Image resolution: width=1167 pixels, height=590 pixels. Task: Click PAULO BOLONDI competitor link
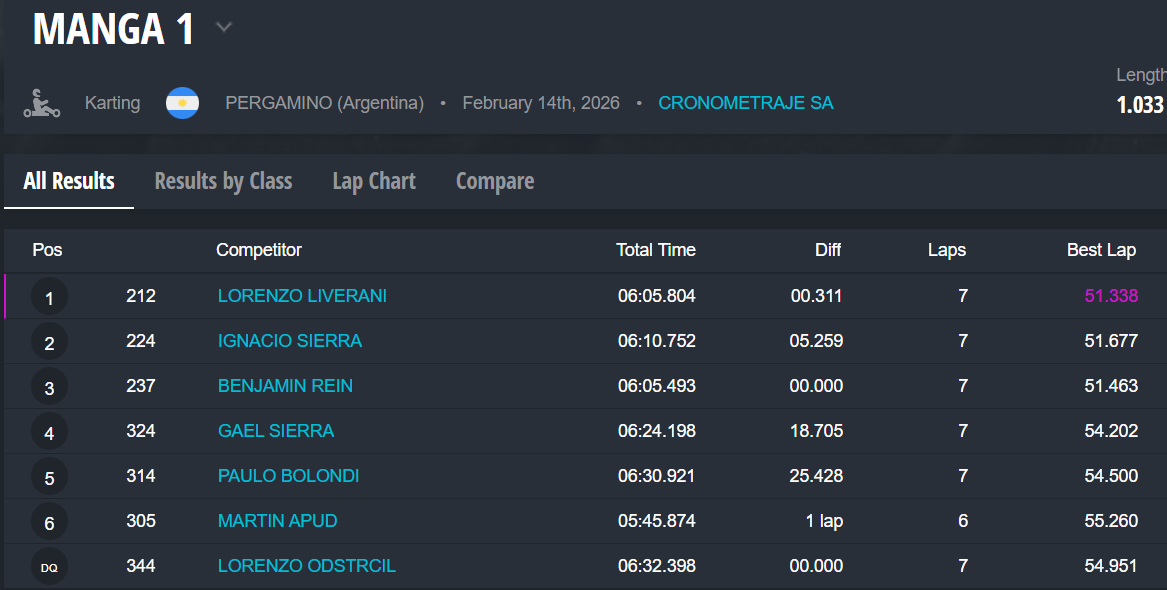288,476
